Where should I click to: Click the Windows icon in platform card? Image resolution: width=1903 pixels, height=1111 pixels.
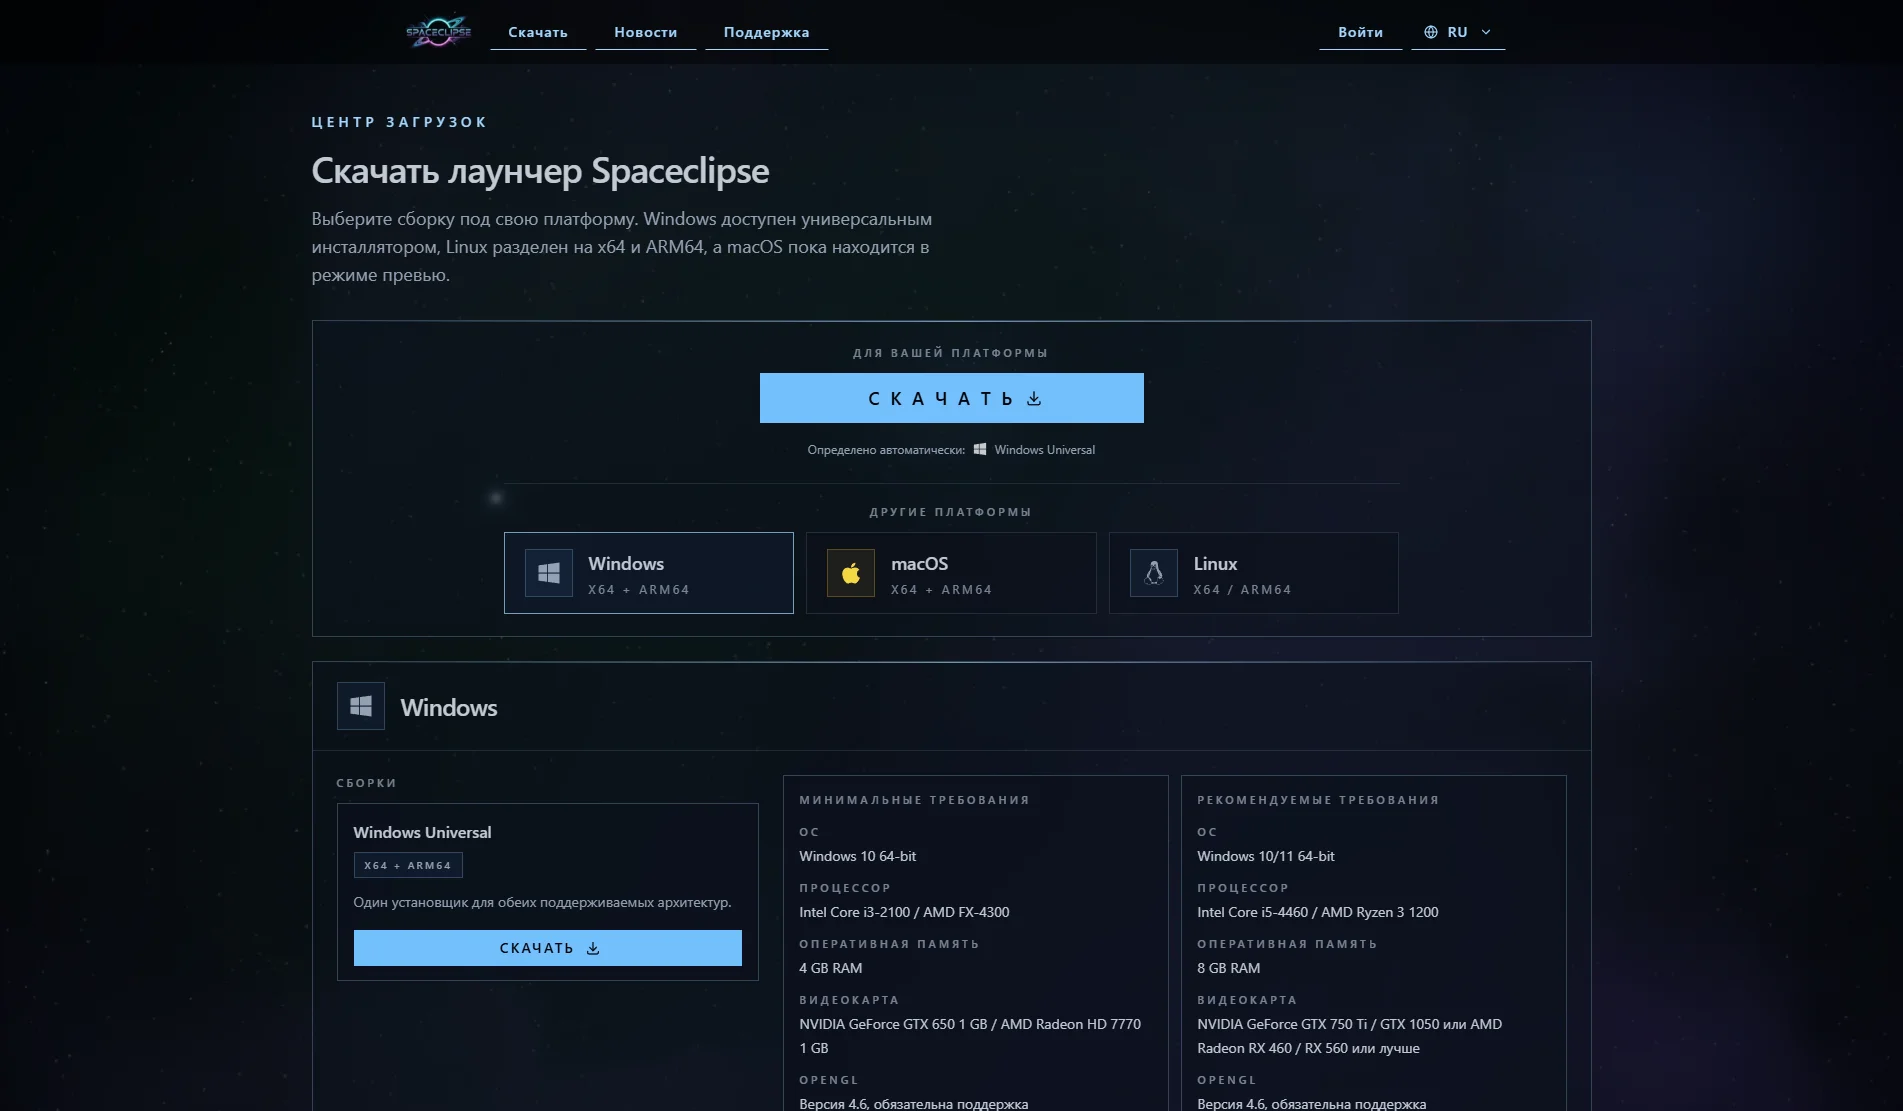pos(549,573)
